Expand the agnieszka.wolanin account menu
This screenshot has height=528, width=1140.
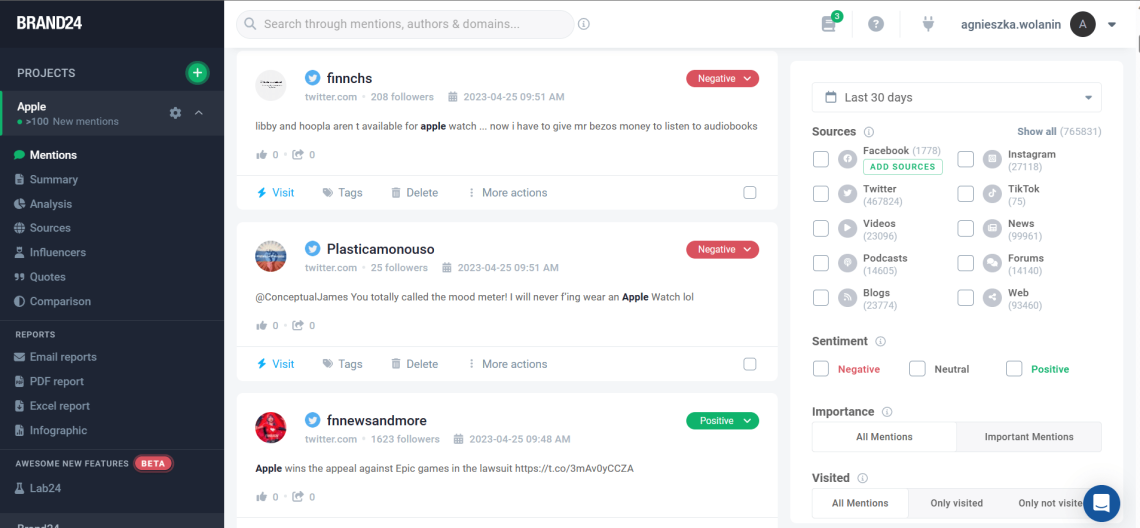tap(1111, 25)
